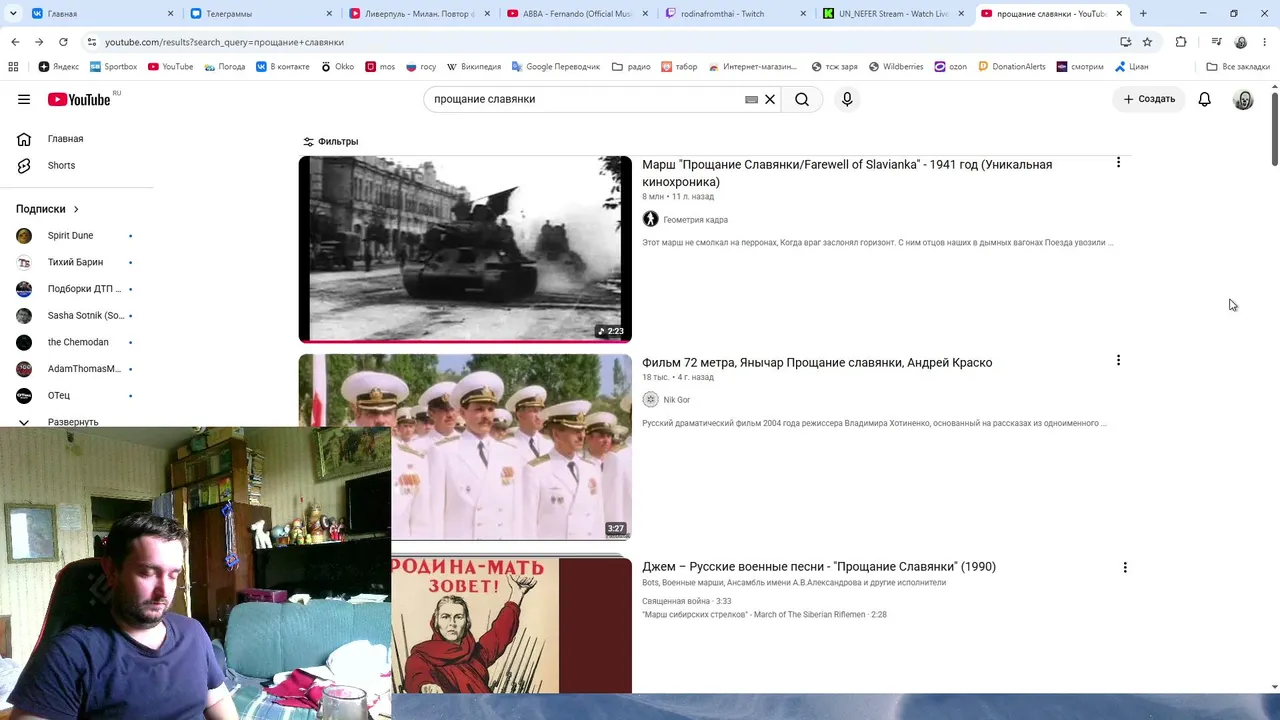The width and height of the screenshot is (1280, 720).
Task: Open the 1941 march video title
Action: point(847,173)
